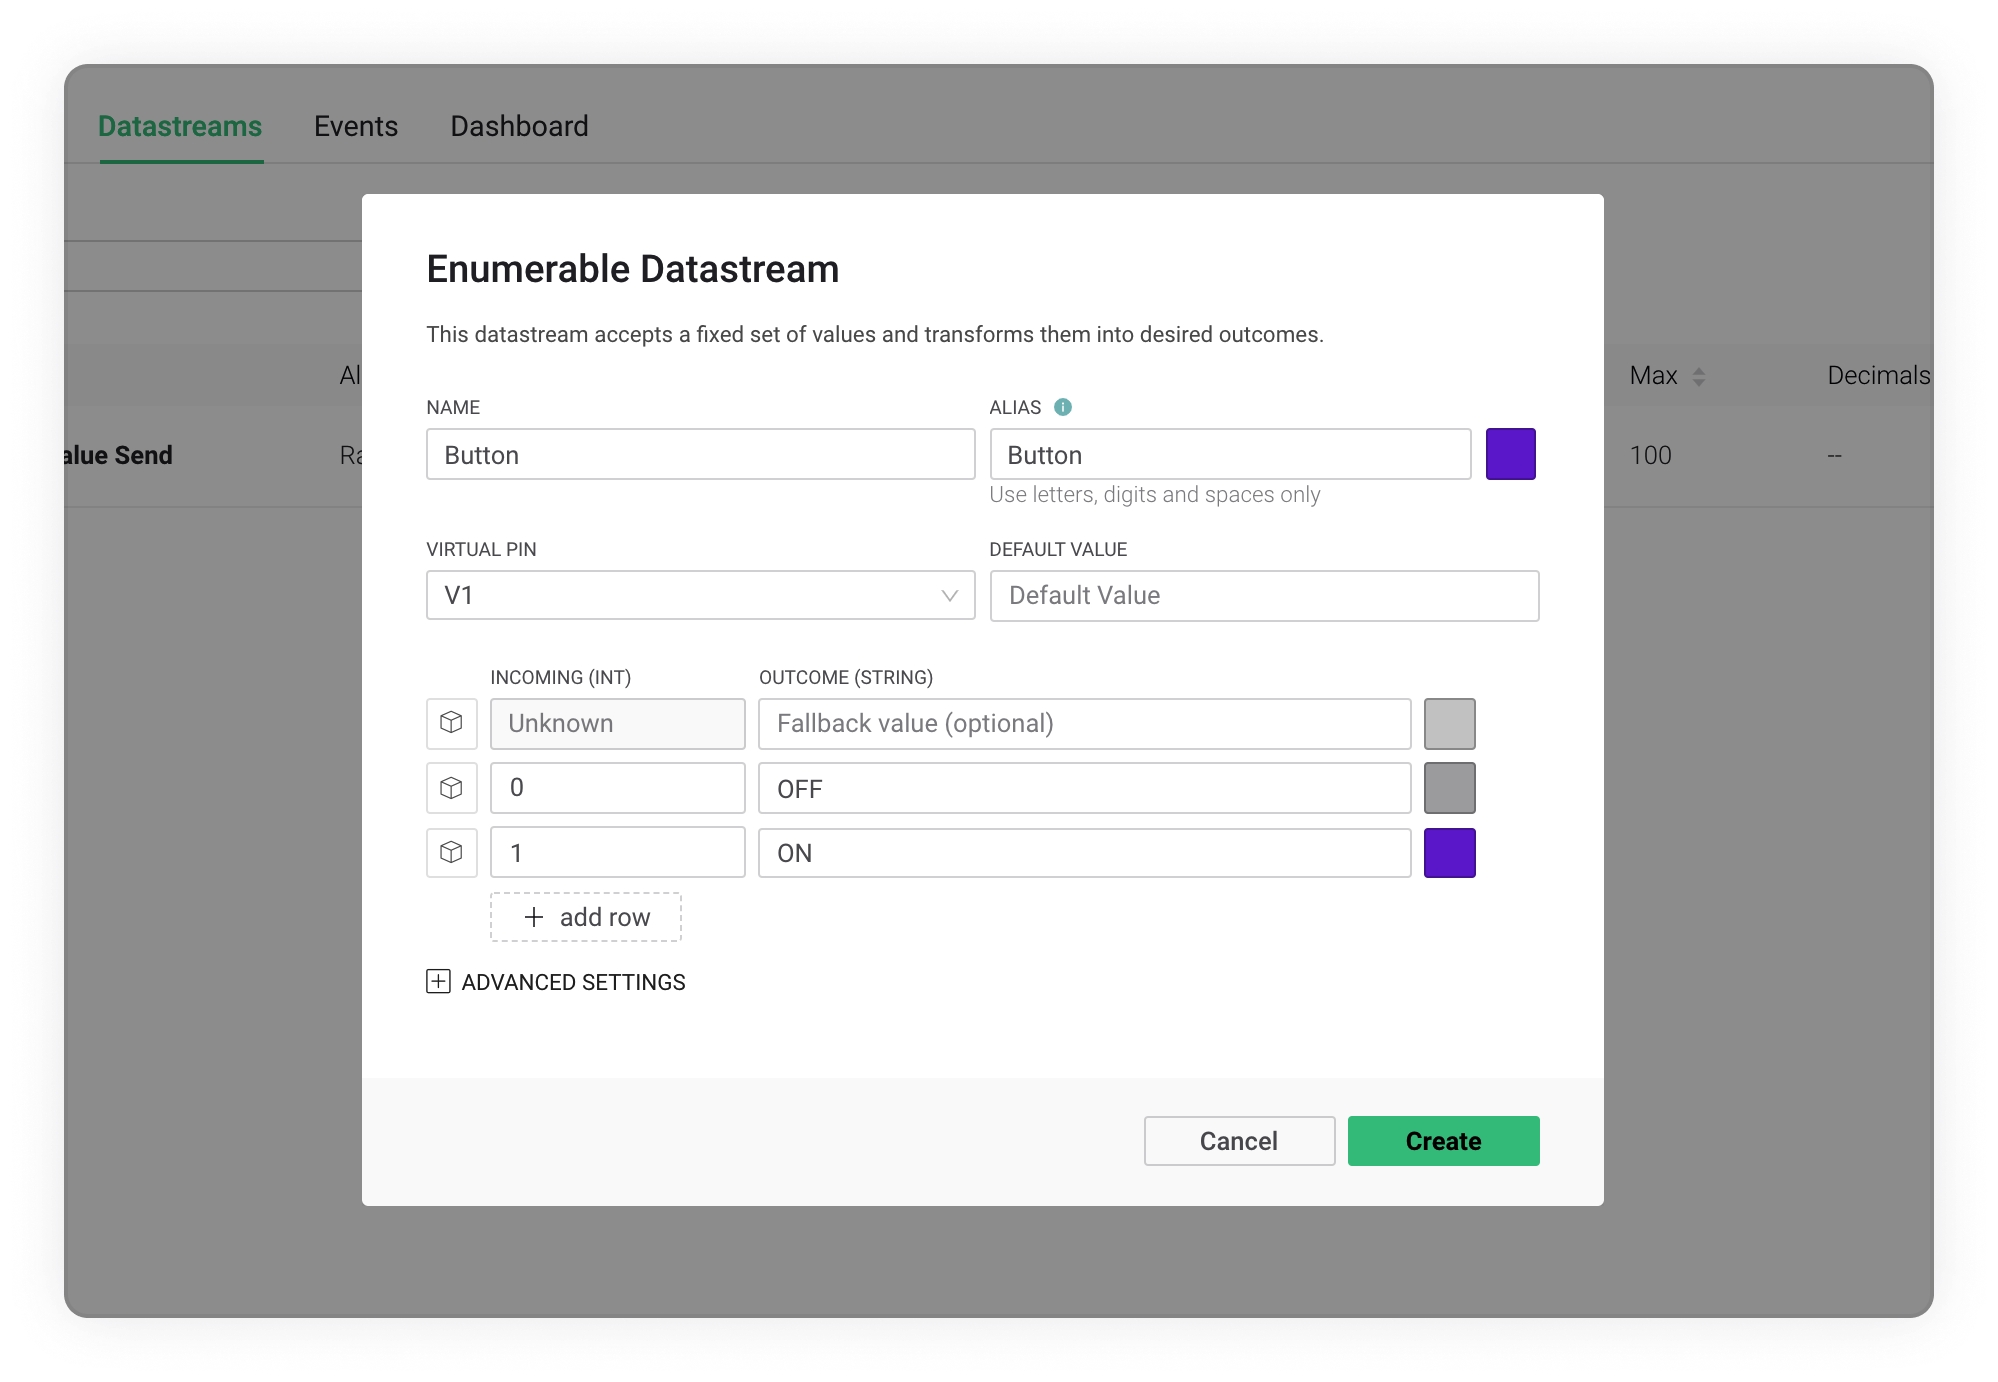This screenshot has width=1998, height=1382.
Task: Click into the Name field
Action: pyautogui.click(x=700, y=455)
